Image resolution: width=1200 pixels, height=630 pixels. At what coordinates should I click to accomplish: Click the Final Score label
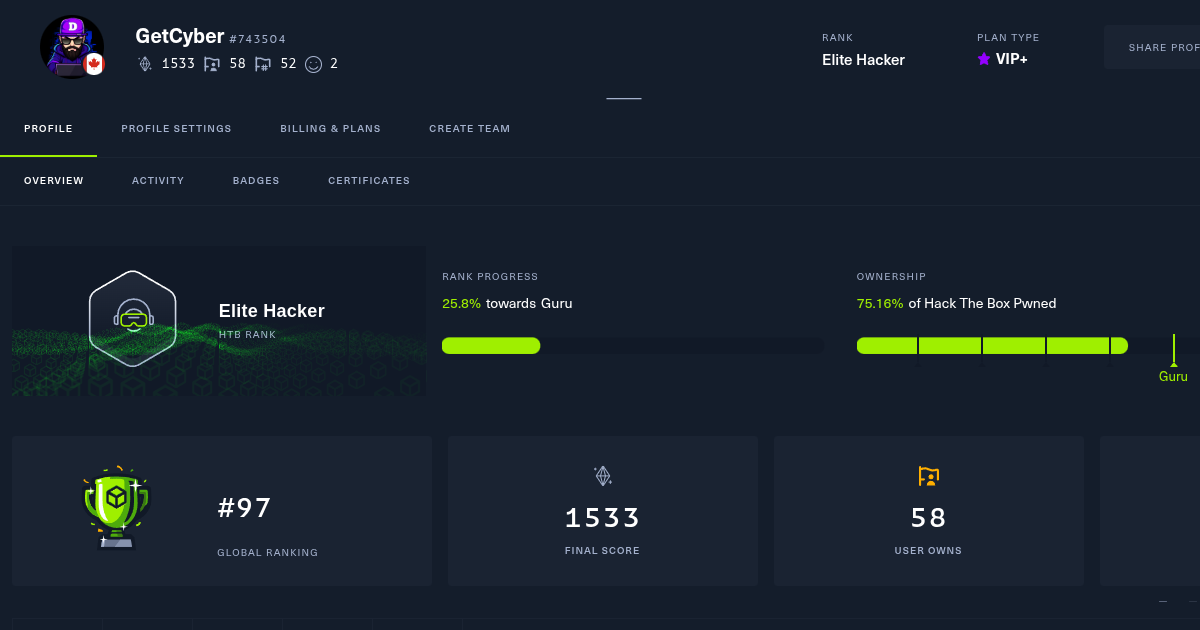tap(602, 551)
